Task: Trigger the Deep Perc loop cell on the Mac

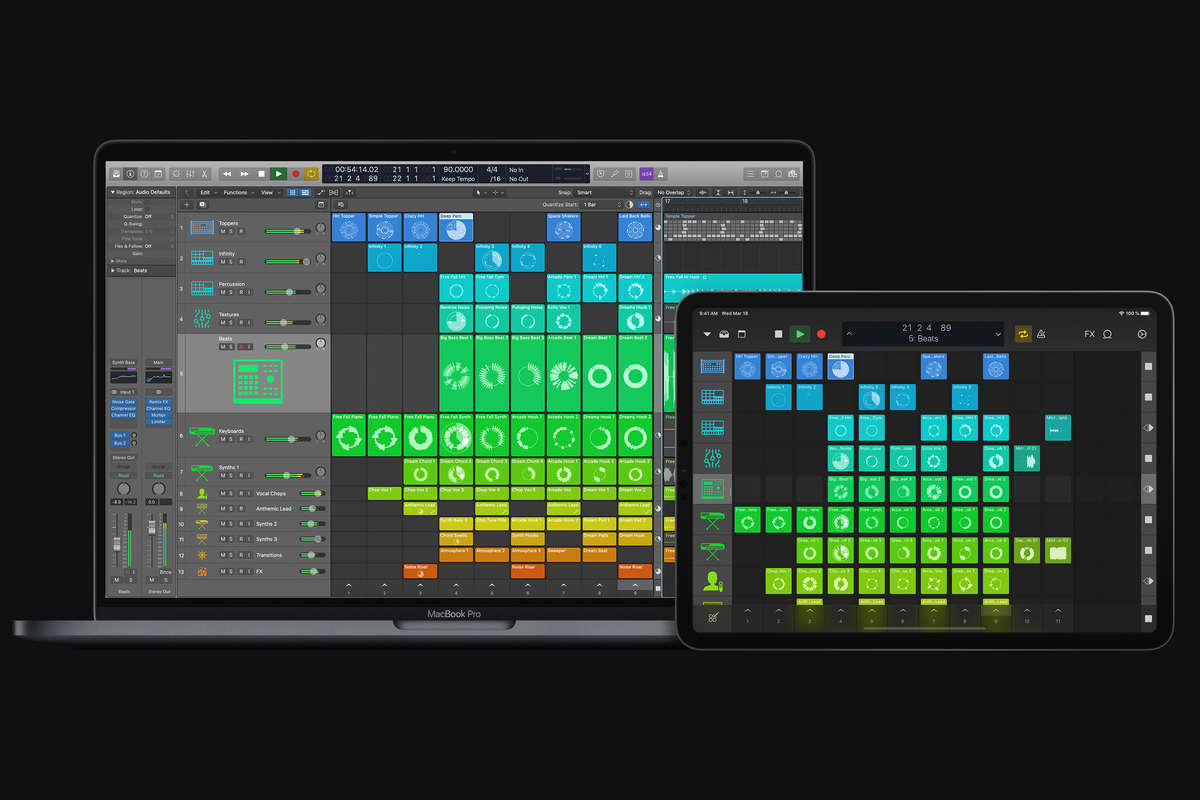Action: coord(456,229)
